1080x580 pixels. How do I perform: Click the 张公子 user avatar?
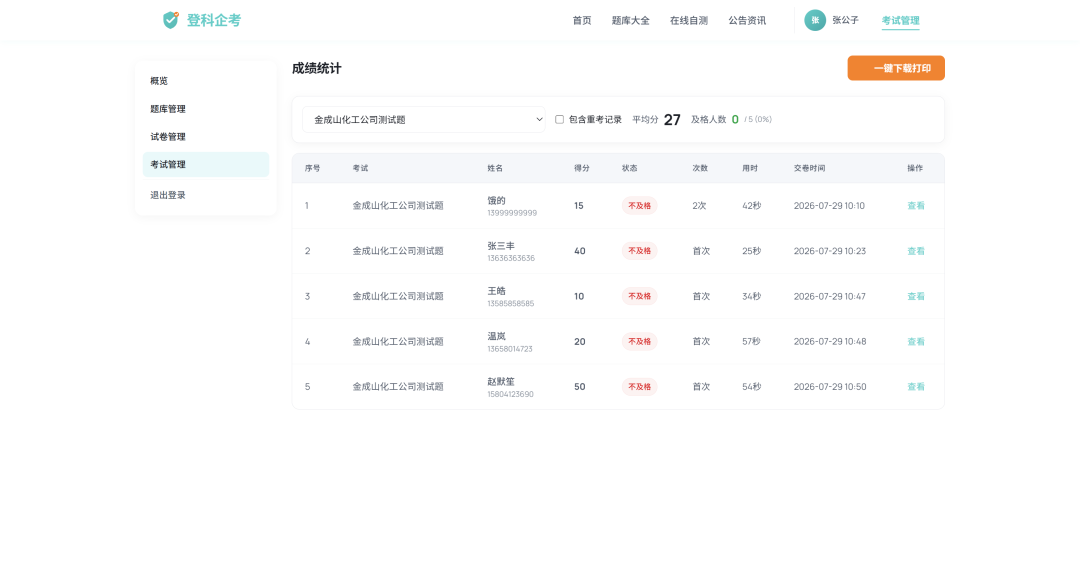815,20
